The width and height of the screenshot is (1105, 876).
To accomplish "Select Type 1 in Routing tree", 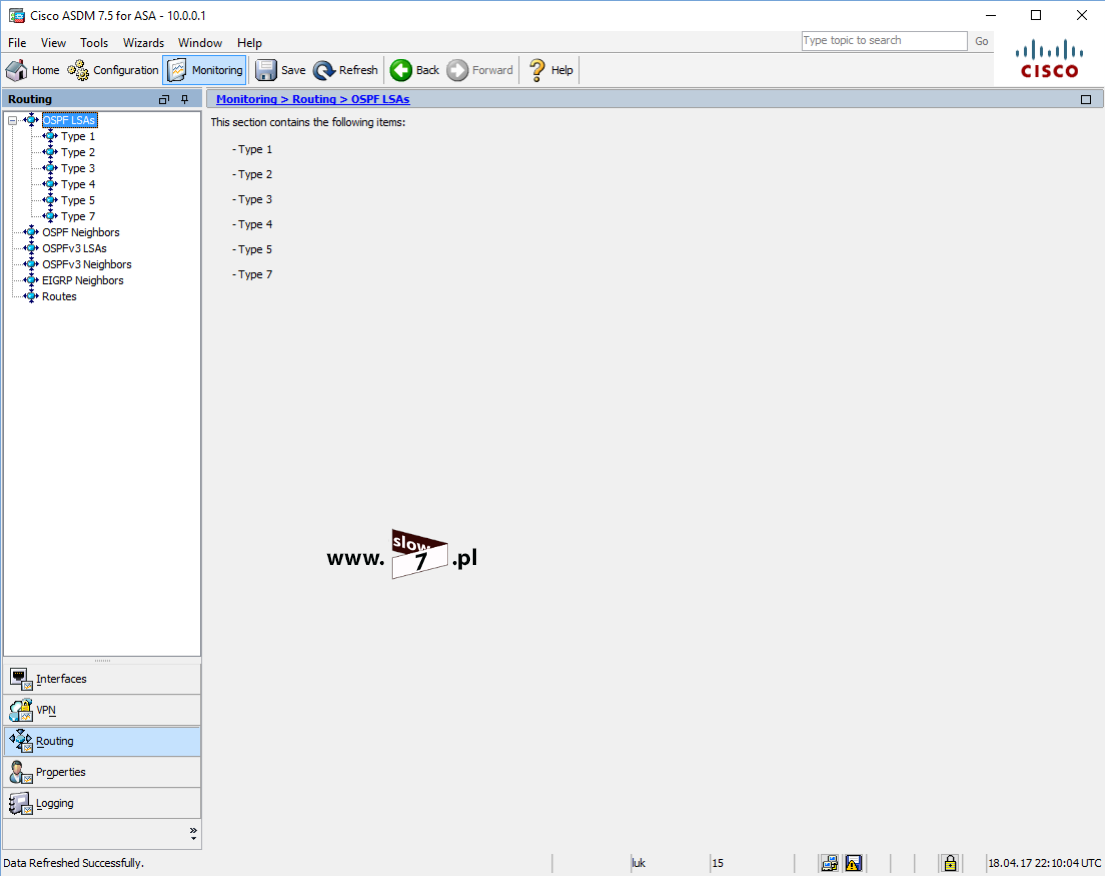I will tap(78, 136).
